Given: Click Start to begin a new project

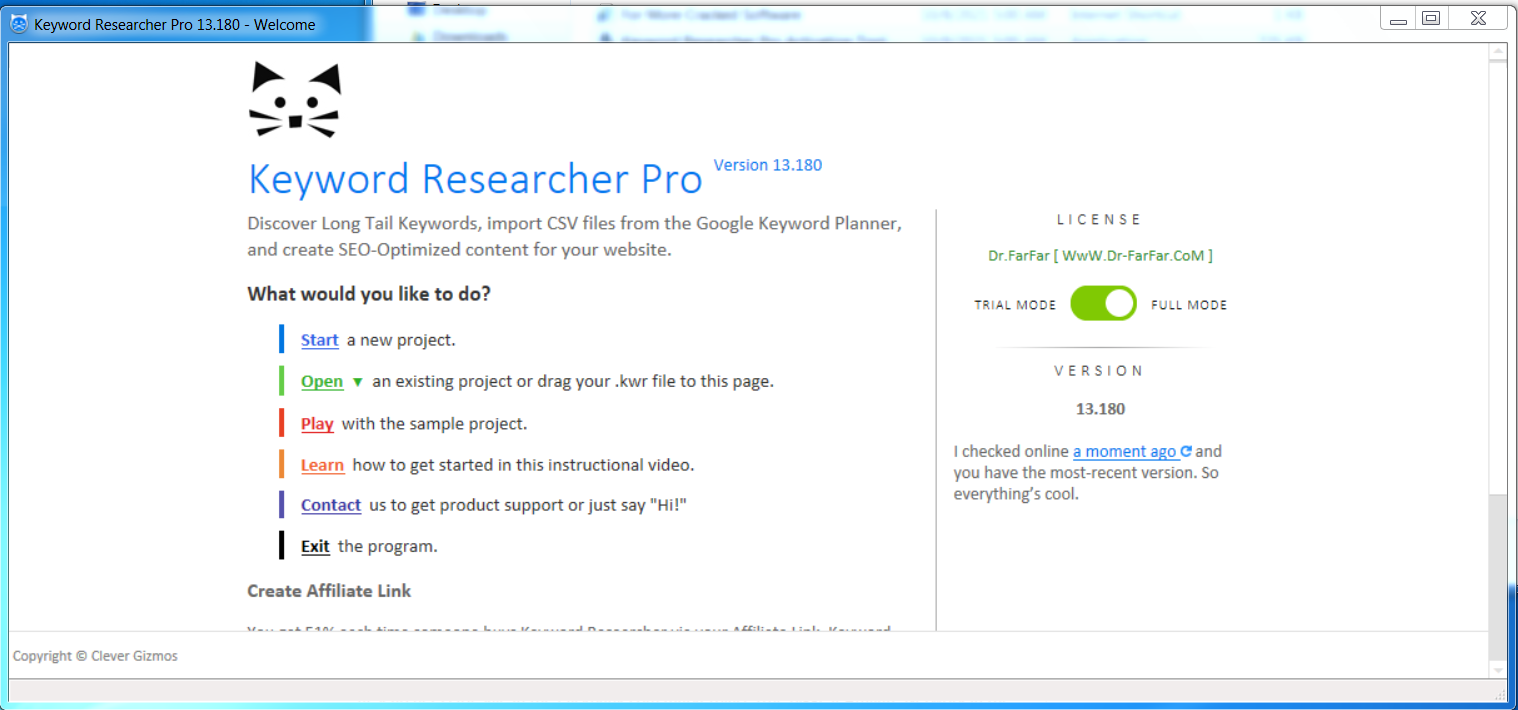Looking at the screenshot, I should tap(319, 340).
